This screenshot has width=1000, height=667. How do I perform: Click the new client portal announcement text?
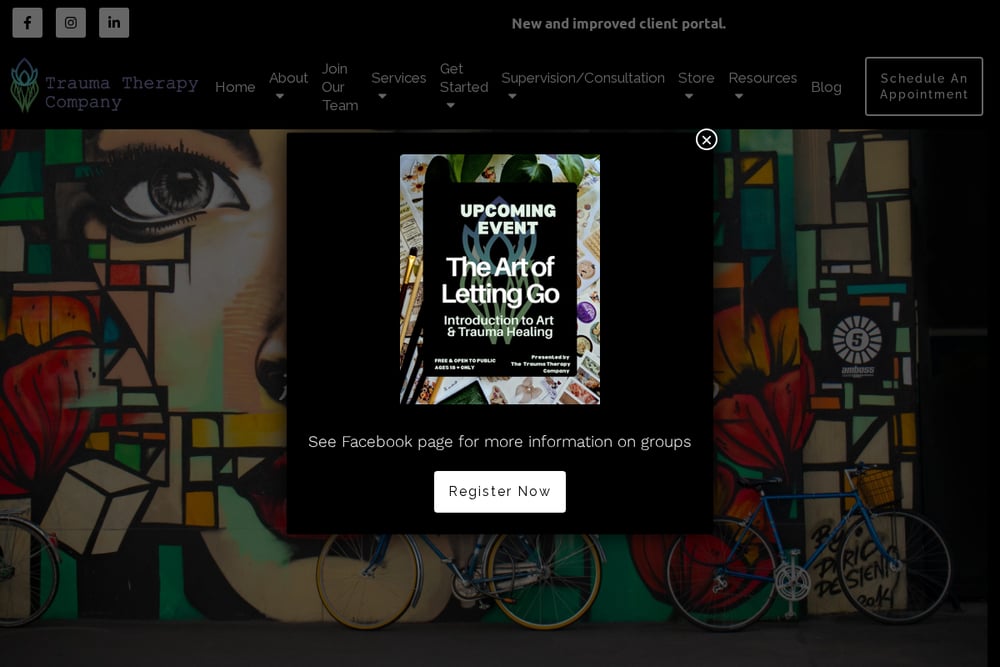[618, 24]
